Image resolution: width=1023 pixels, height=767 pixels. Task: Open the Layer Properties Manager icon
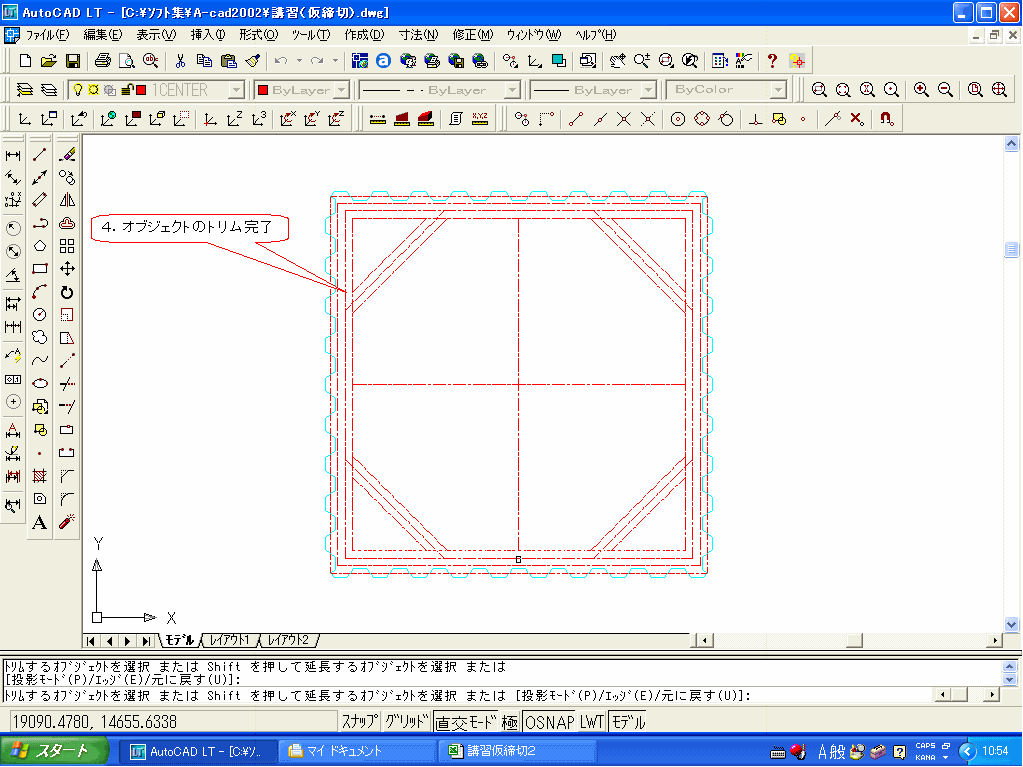(x=25, y=89)
